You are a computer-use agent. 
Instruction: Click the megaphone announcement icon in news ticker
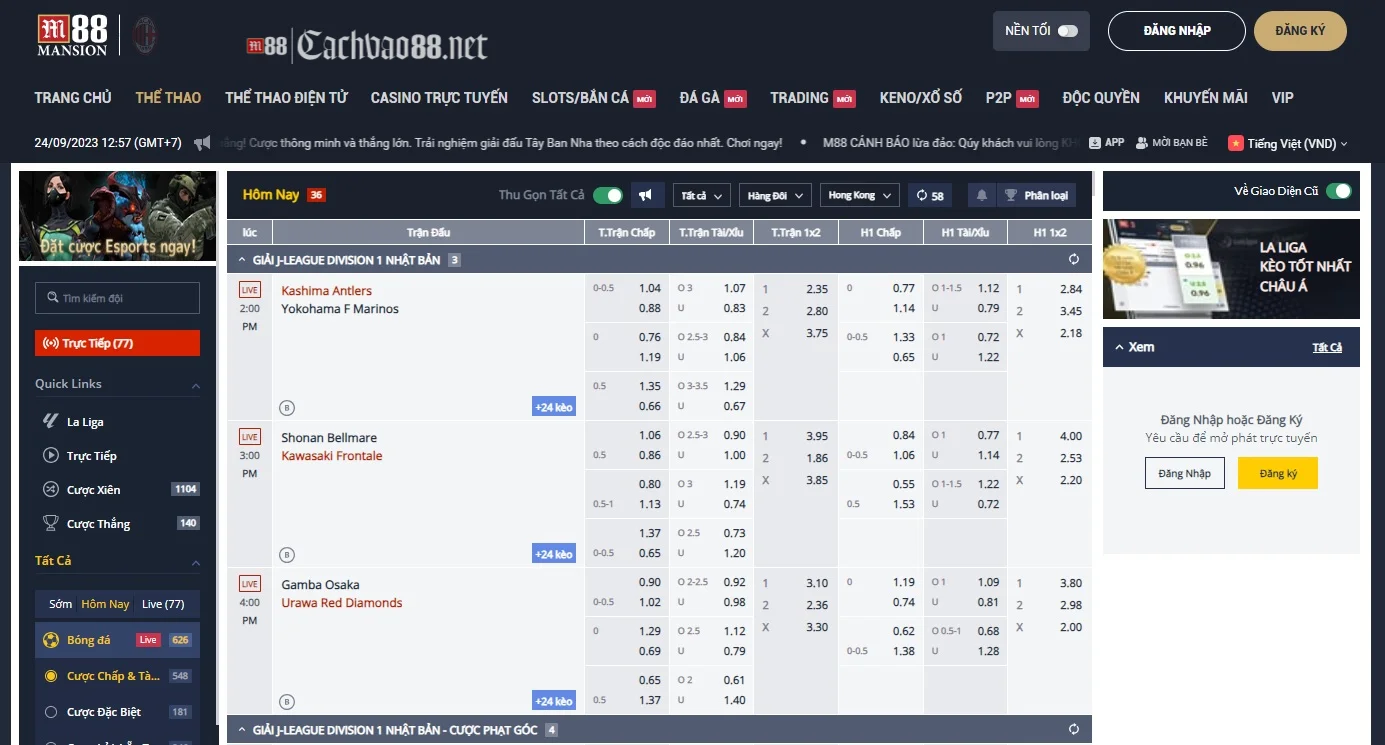(202, 143)
